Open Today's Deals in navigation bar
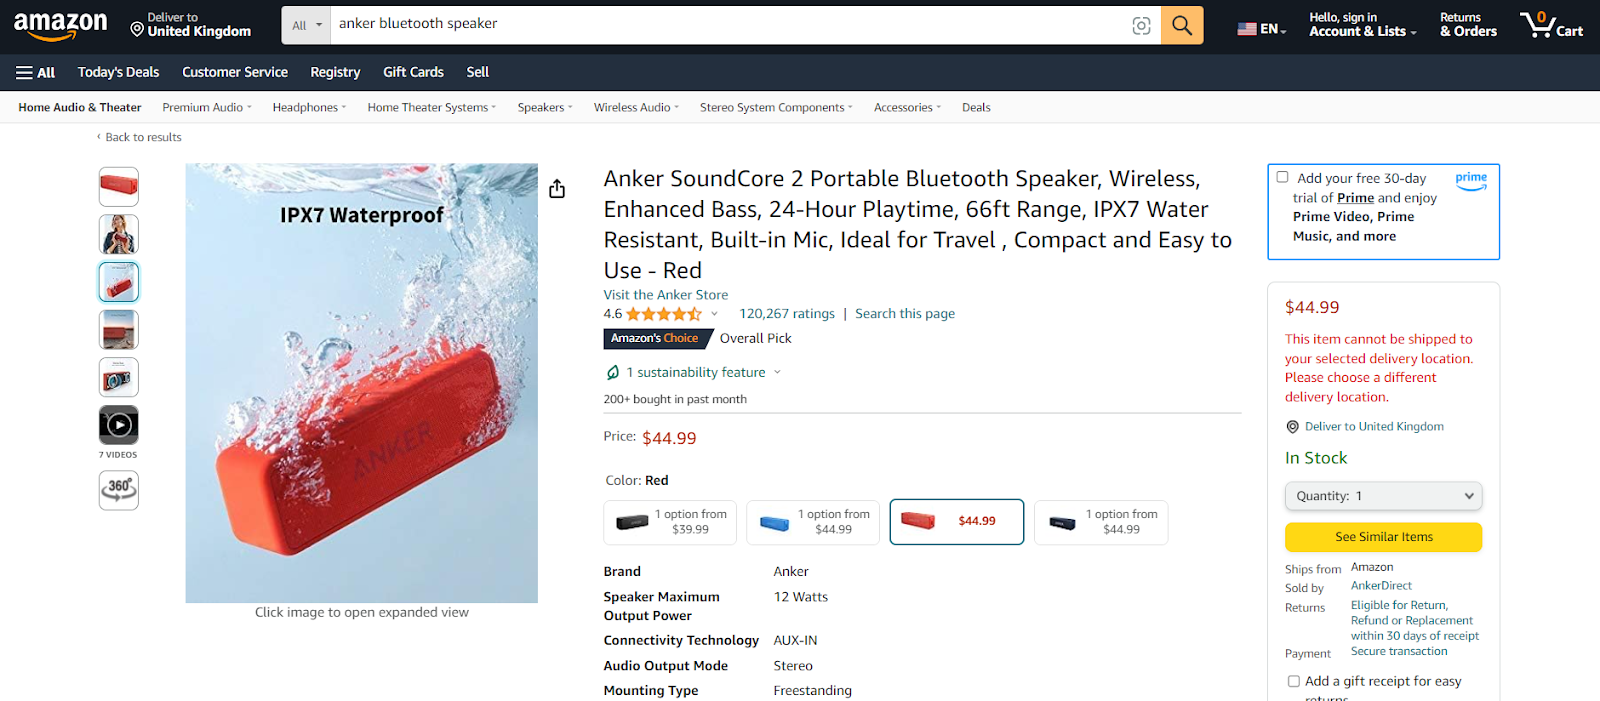 point(118,72)
